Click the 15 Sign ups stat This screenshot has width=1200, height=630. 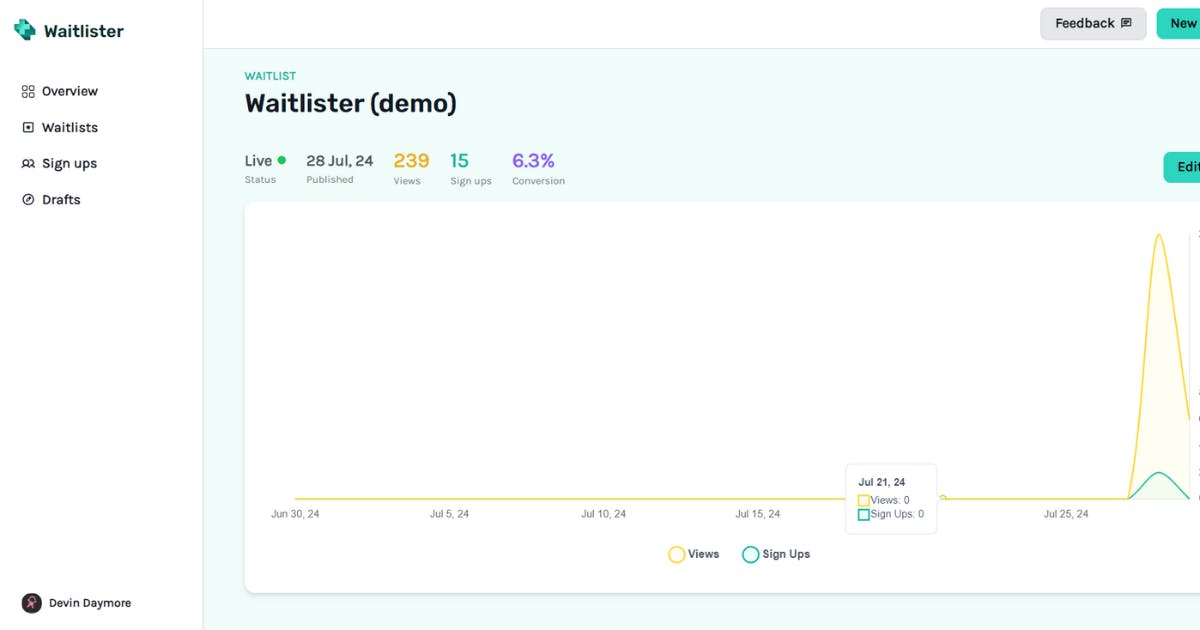[470, 167]
